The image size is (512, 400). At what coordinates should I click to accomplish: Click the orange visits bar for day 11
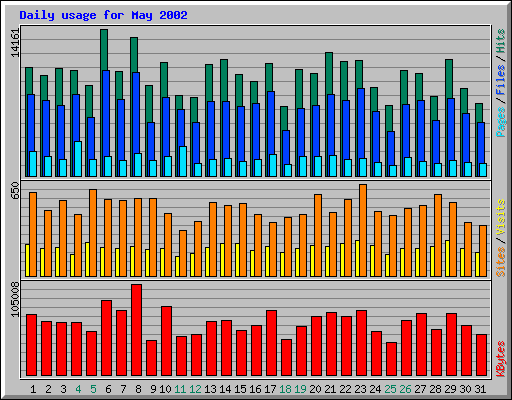183,253
